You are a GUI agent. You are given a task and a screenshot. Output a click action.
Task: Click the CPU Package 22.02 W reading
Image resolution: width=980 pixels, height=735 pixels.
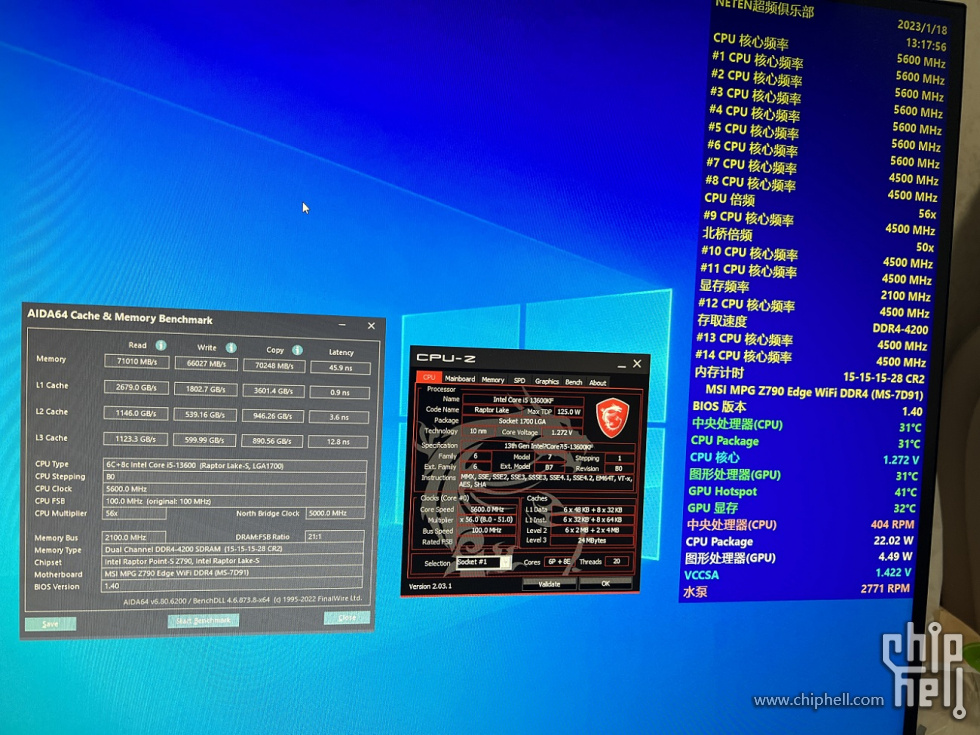[x=799, y=541]
